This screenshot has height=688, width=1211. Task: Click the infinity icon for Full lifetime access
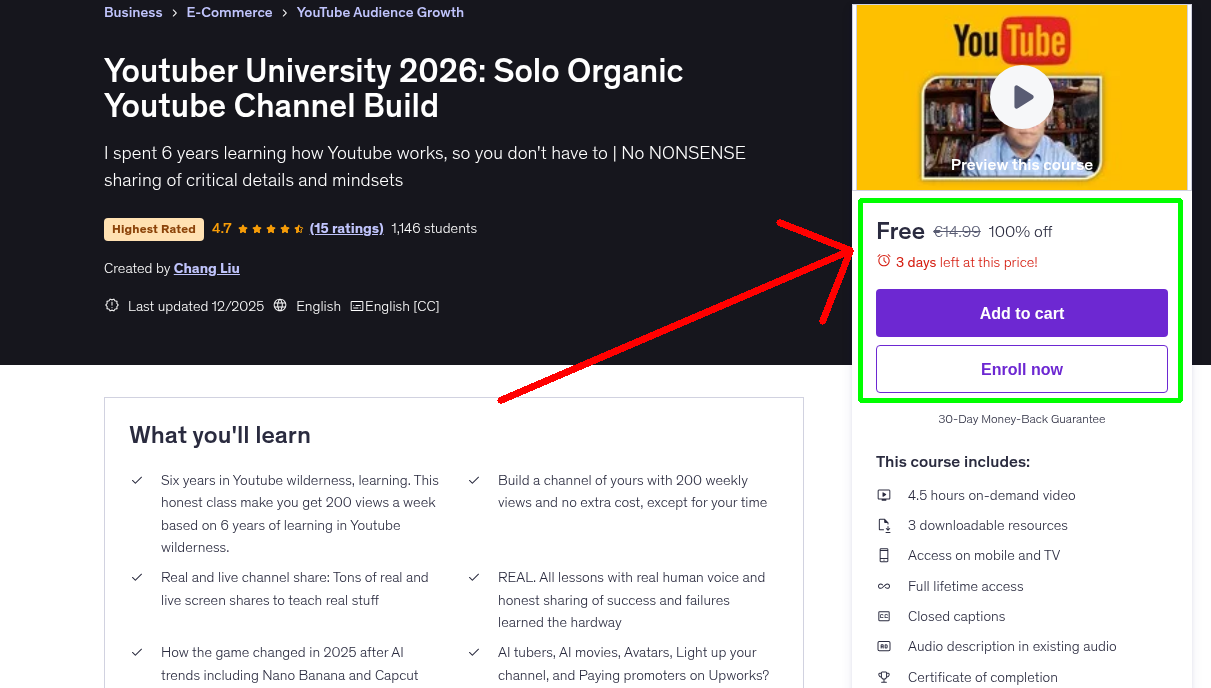point(884,586)
